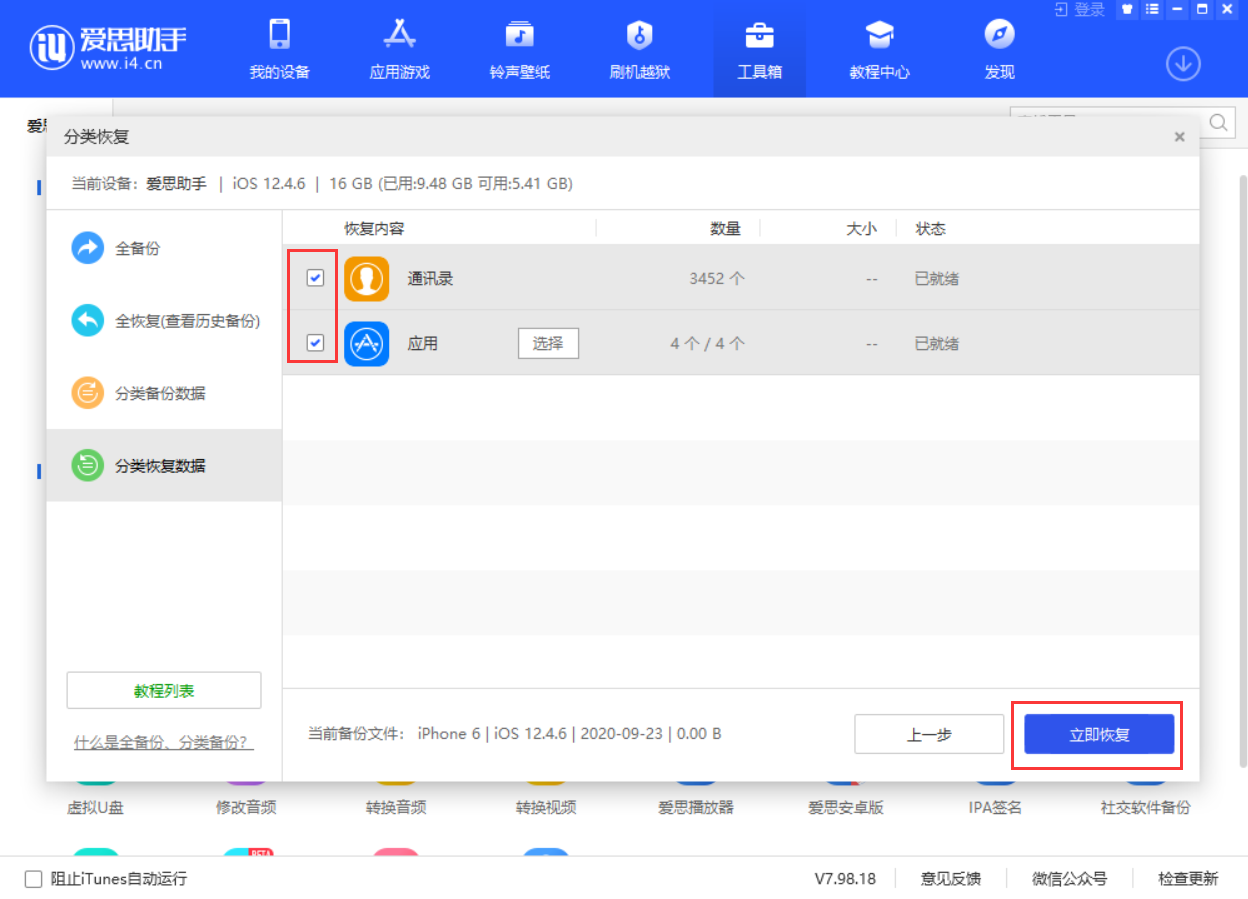Uncheck the 通讯录 restore checkbox
The width and height of the screenshot is (1248, 899).
[x=315, y=278]
